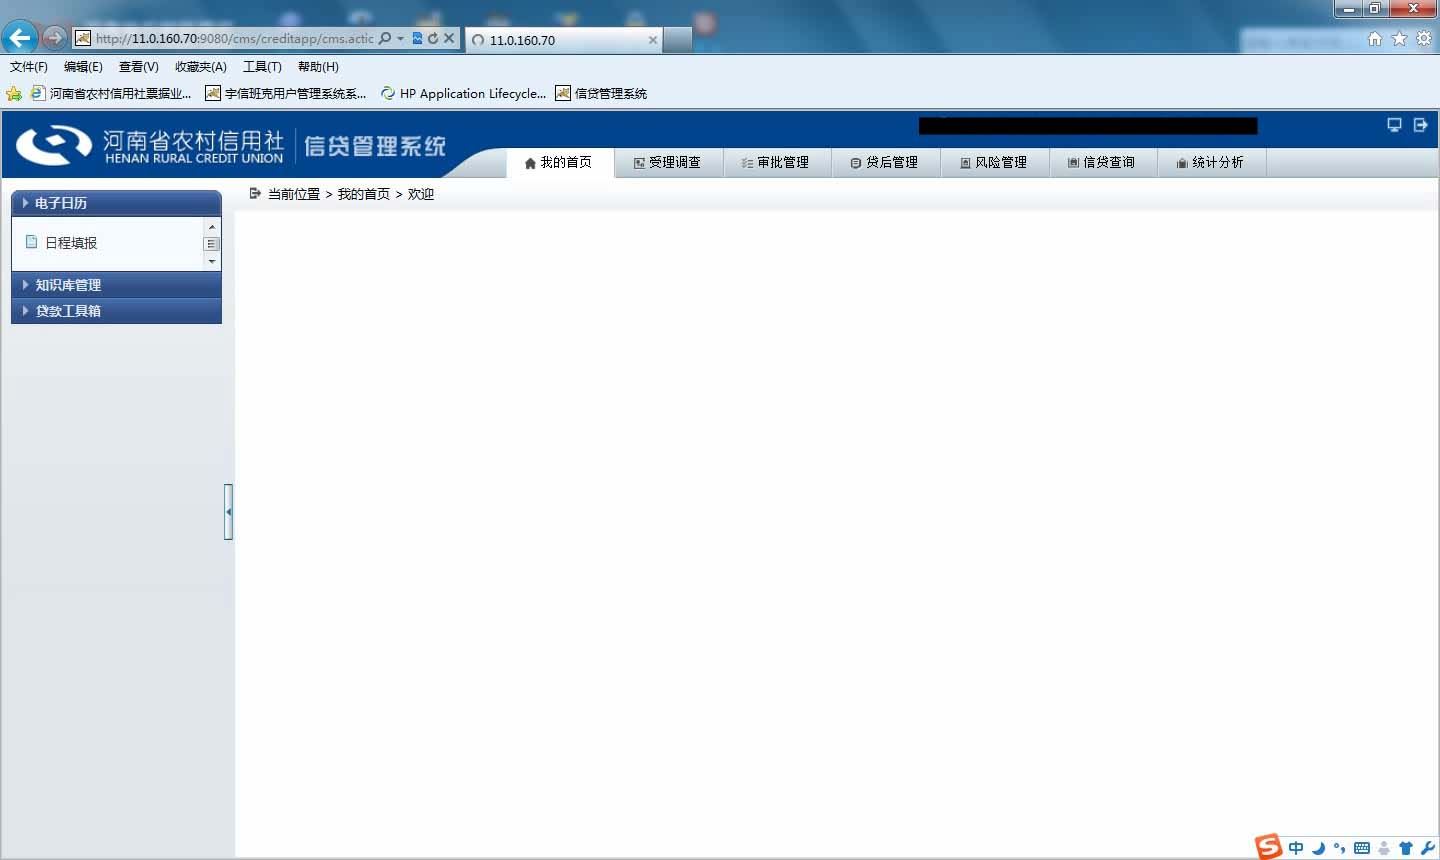Click the sidebar scrollbar up arrow
1440x860 pixels.
(x=211, y=227)
